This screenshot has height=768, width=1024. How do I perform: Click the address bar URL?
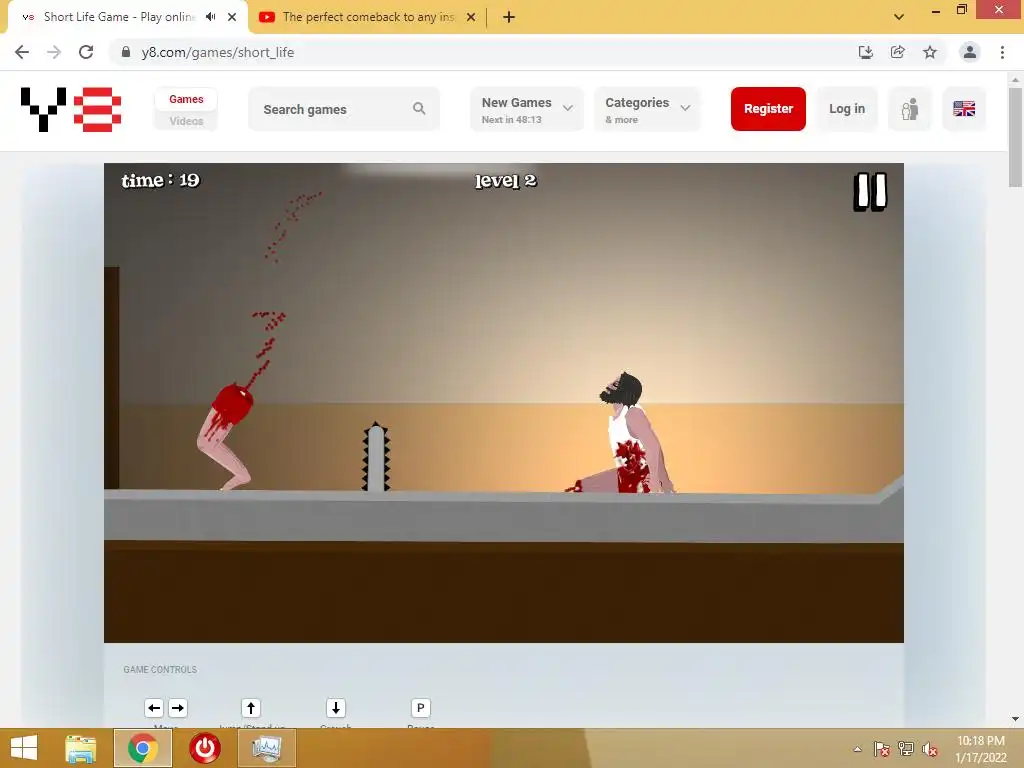point(217,52)
